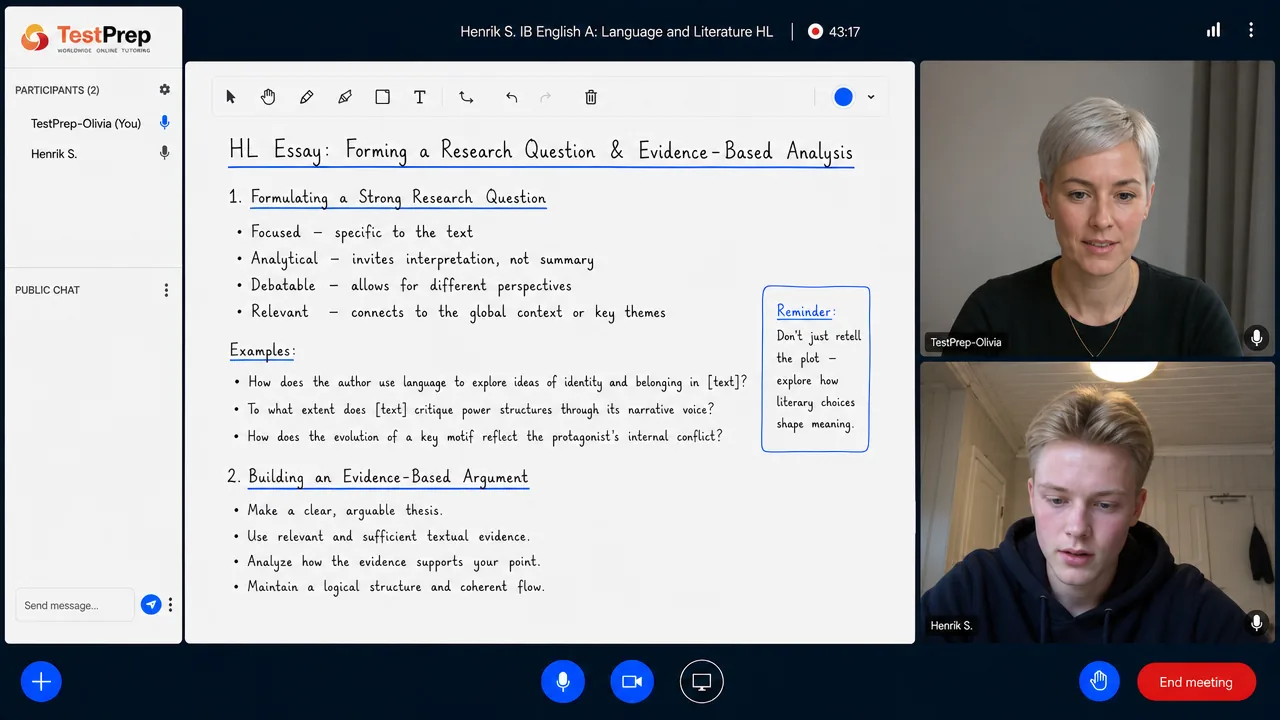This screenshot has width=1280, height=720.
Task: Undo the last whiteboard action
Action: 512,97
